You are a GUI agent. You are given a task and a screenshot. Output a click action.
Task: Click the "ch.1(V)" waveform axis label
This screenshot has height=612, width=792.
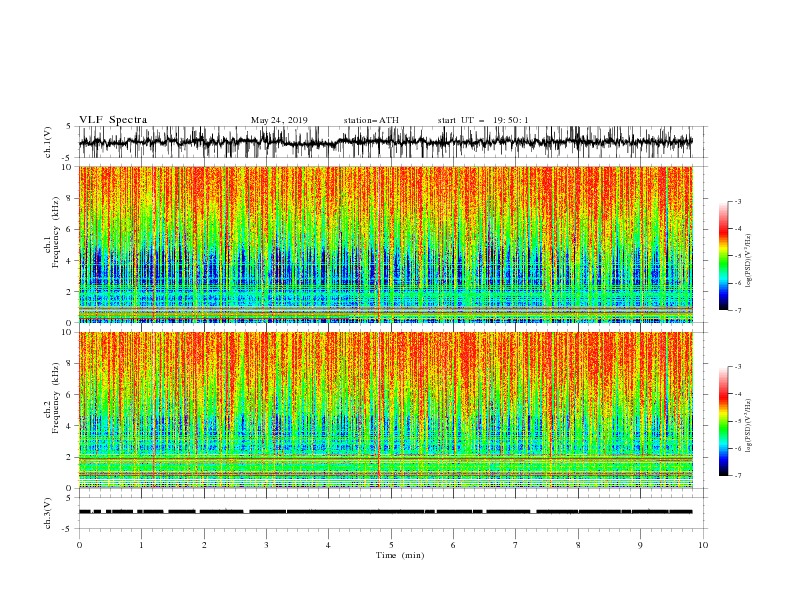click(48, 142)
